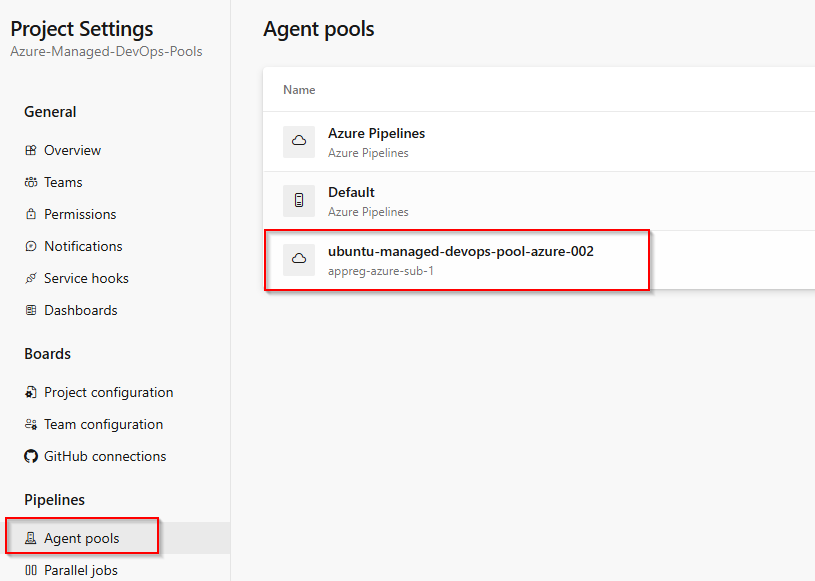Open the ubuntu-managed-devops-pool-azure-002 agent pool
Screen dimensions: 815x581
coord(460,251)
